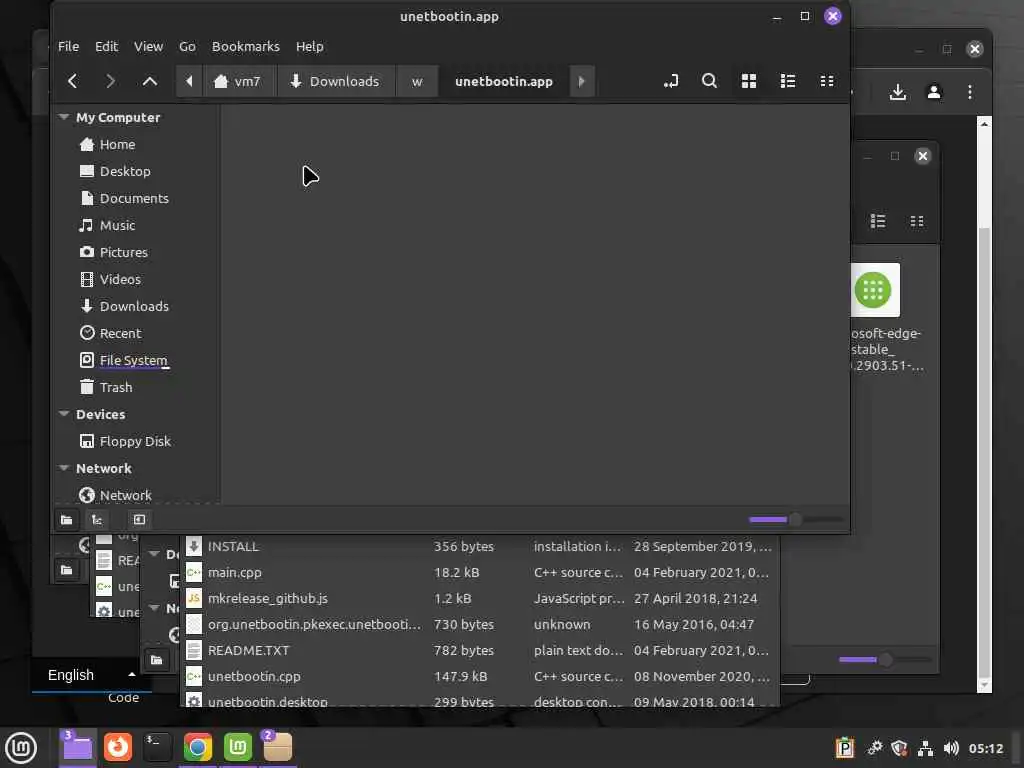1024x768 pixels.
Task: Switch to icon view
Action: click(x=748, y=81)
